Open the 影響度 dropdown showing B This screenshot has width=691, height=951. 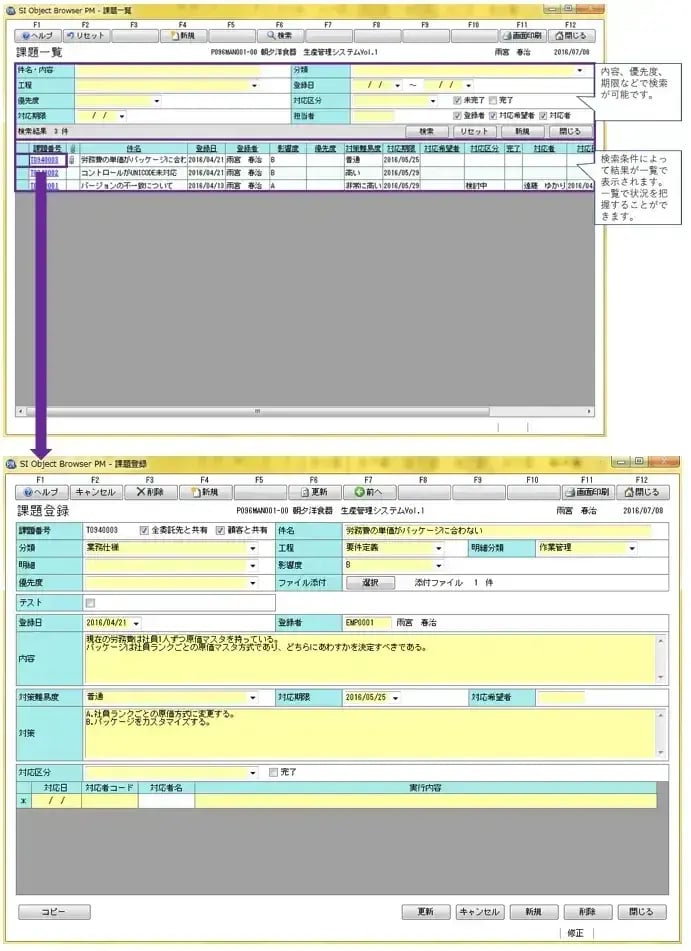[437, 565]
